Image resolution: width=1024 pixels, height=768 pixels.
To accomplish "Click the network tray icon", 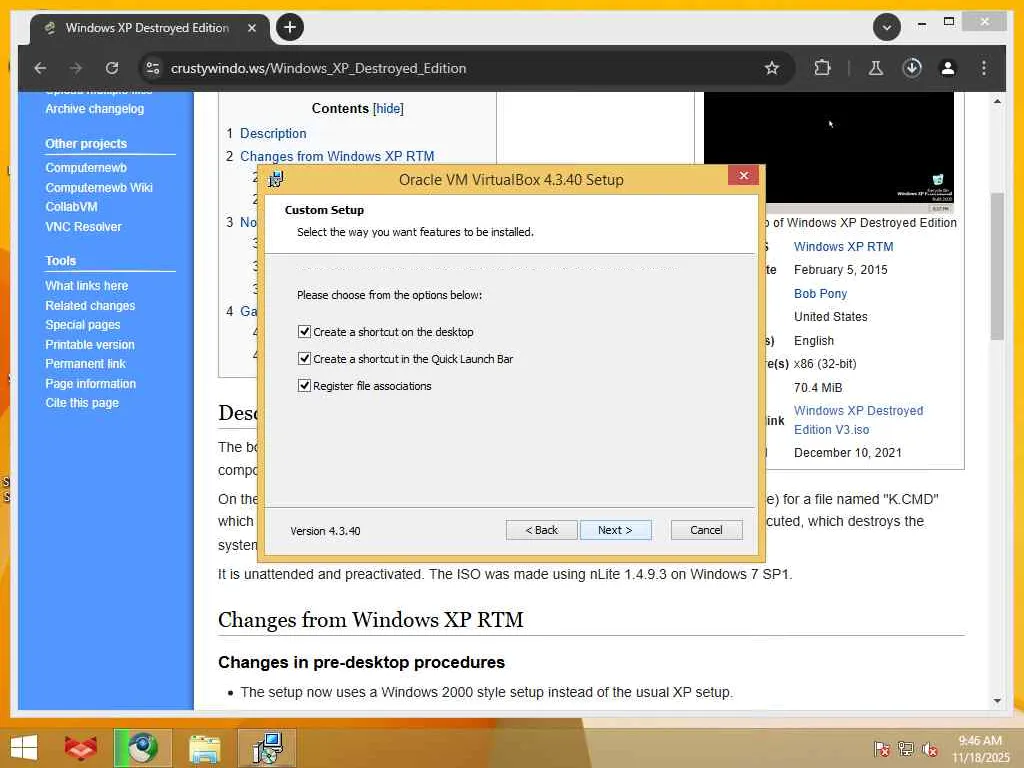I will 906,749.
